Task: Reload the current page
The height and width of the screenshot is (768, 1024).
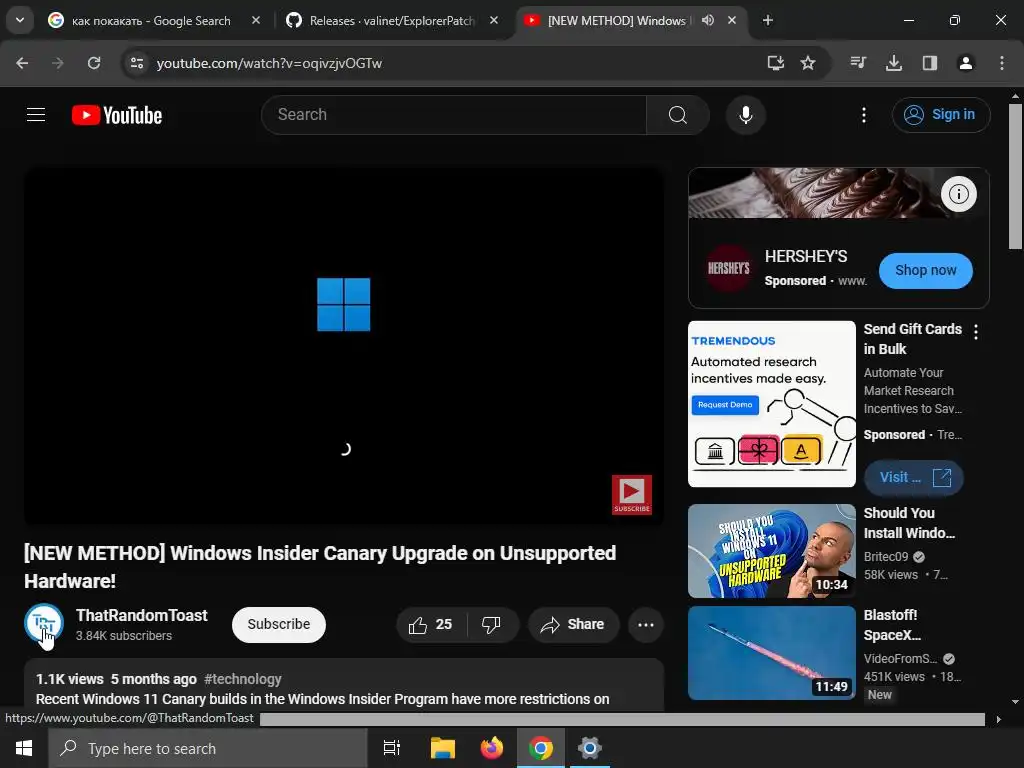Action: pos(94,63)
